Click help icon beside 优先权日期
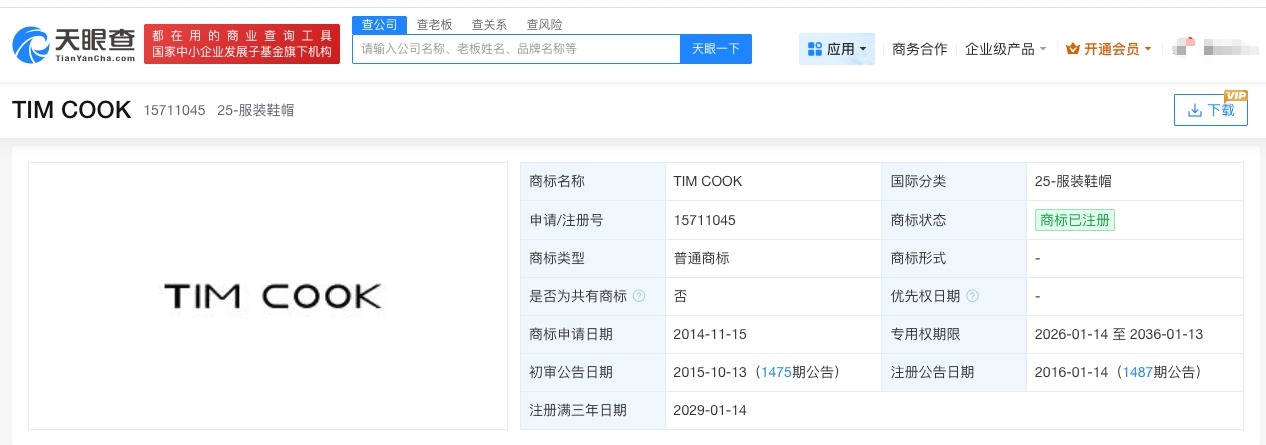This screenshot has width=1266, height=445. pos(973,296)
